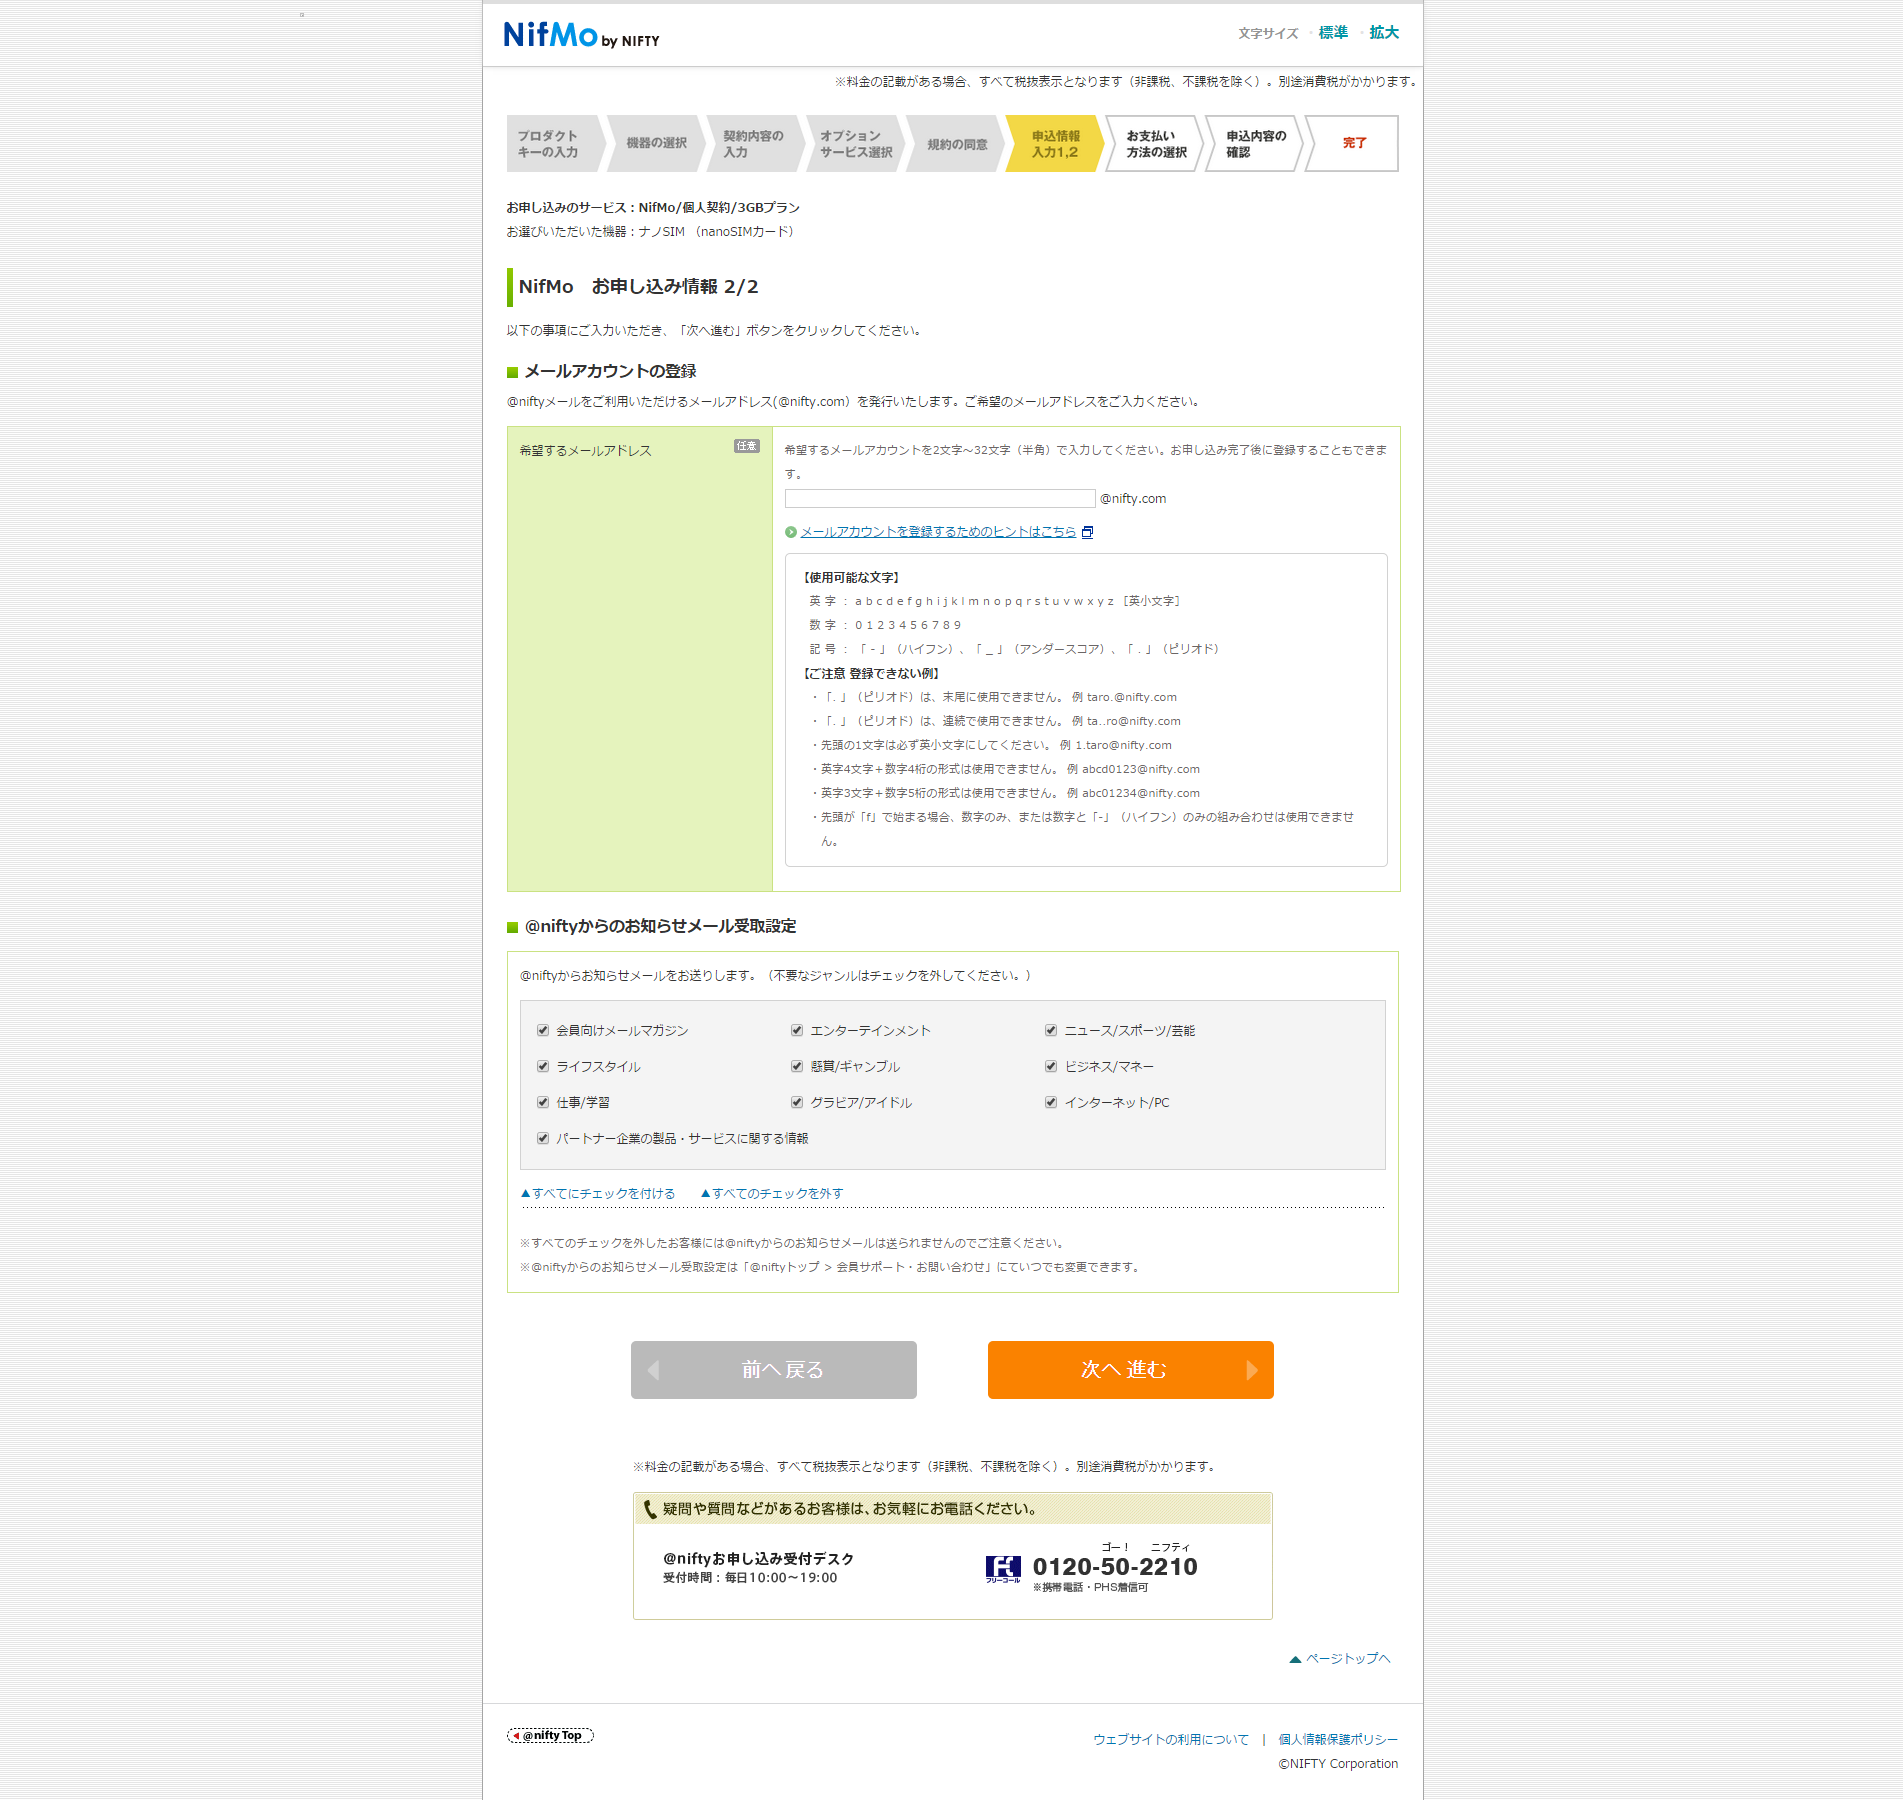This screenshot has width=1903, height=1800.
Task: Focus the desired mail address input field
Action: click(940, 499)
